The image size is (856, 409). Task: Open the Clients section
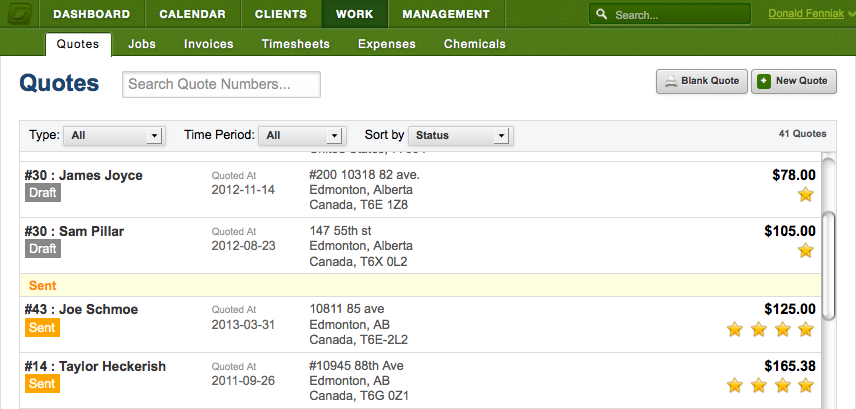tap(281, 14)
